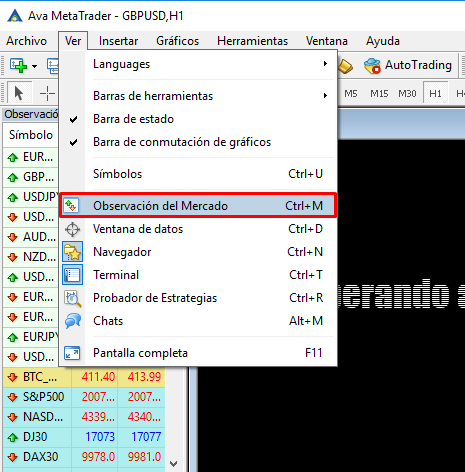The width and height of the screenshot is (465, 472).
Task: Click DAX30 ask value 9981.0
Action: (144, 457)
